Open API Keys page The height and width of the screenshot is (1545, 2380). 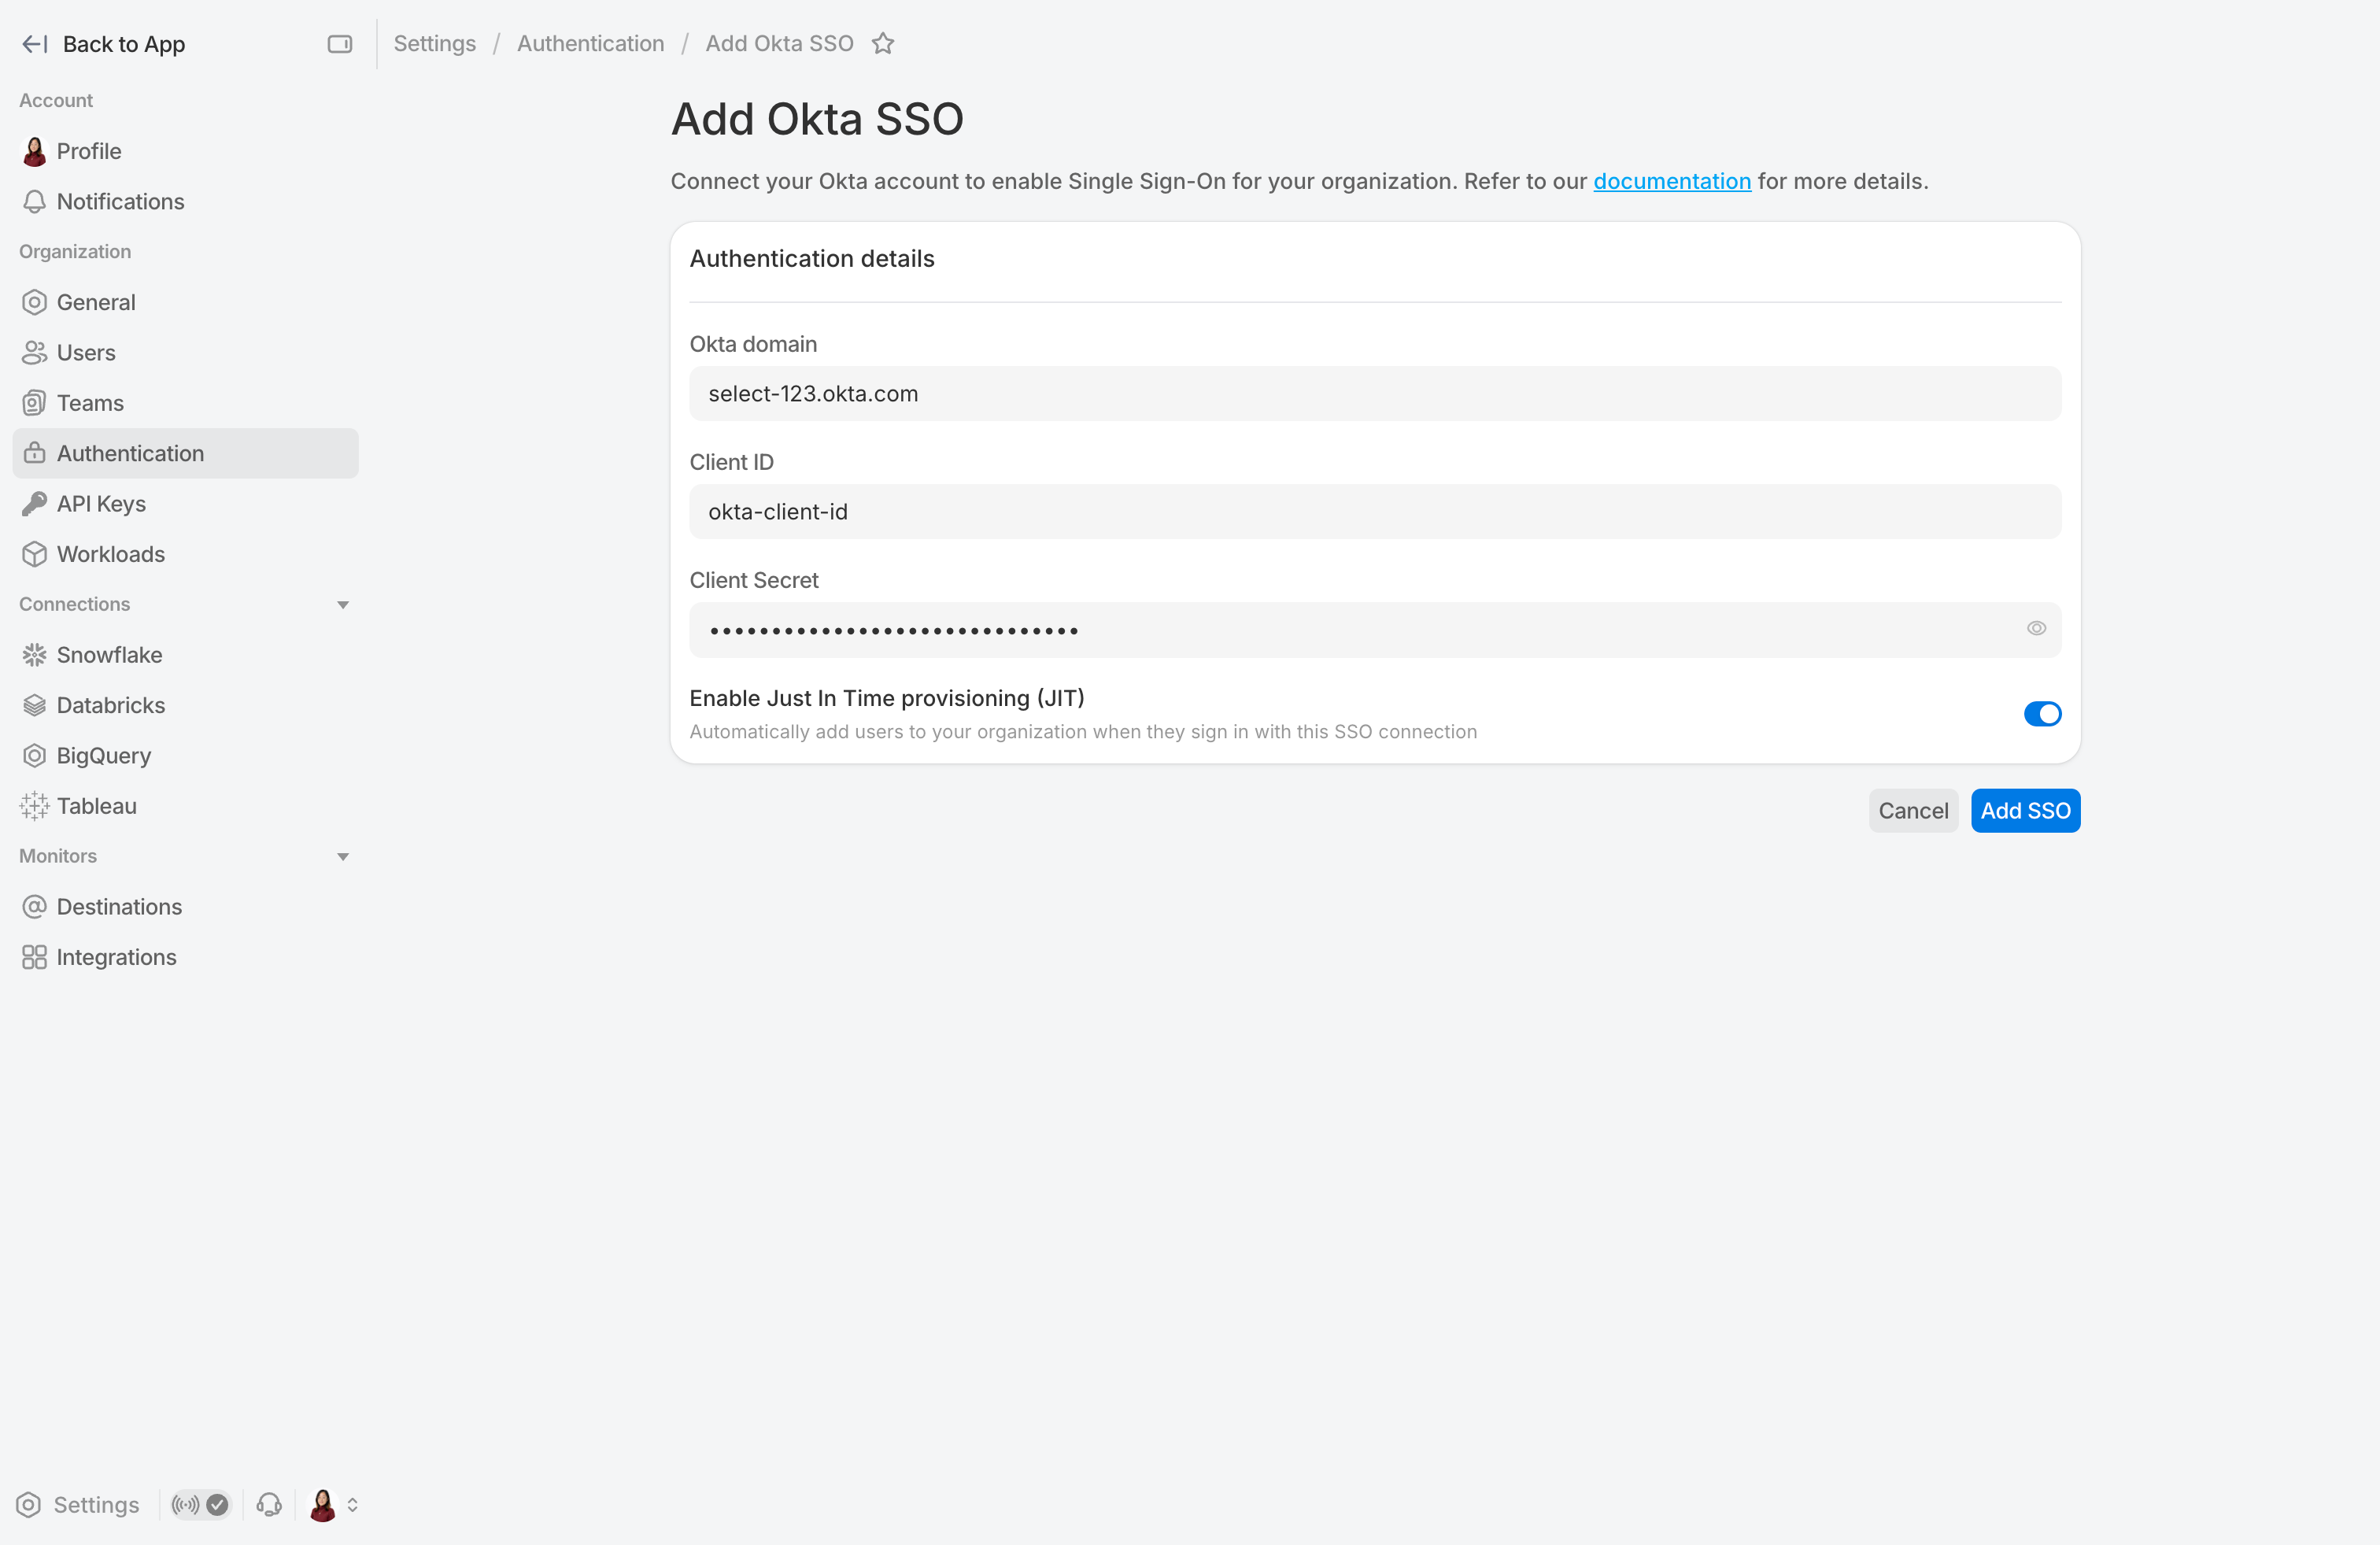[x=186, y=504]
